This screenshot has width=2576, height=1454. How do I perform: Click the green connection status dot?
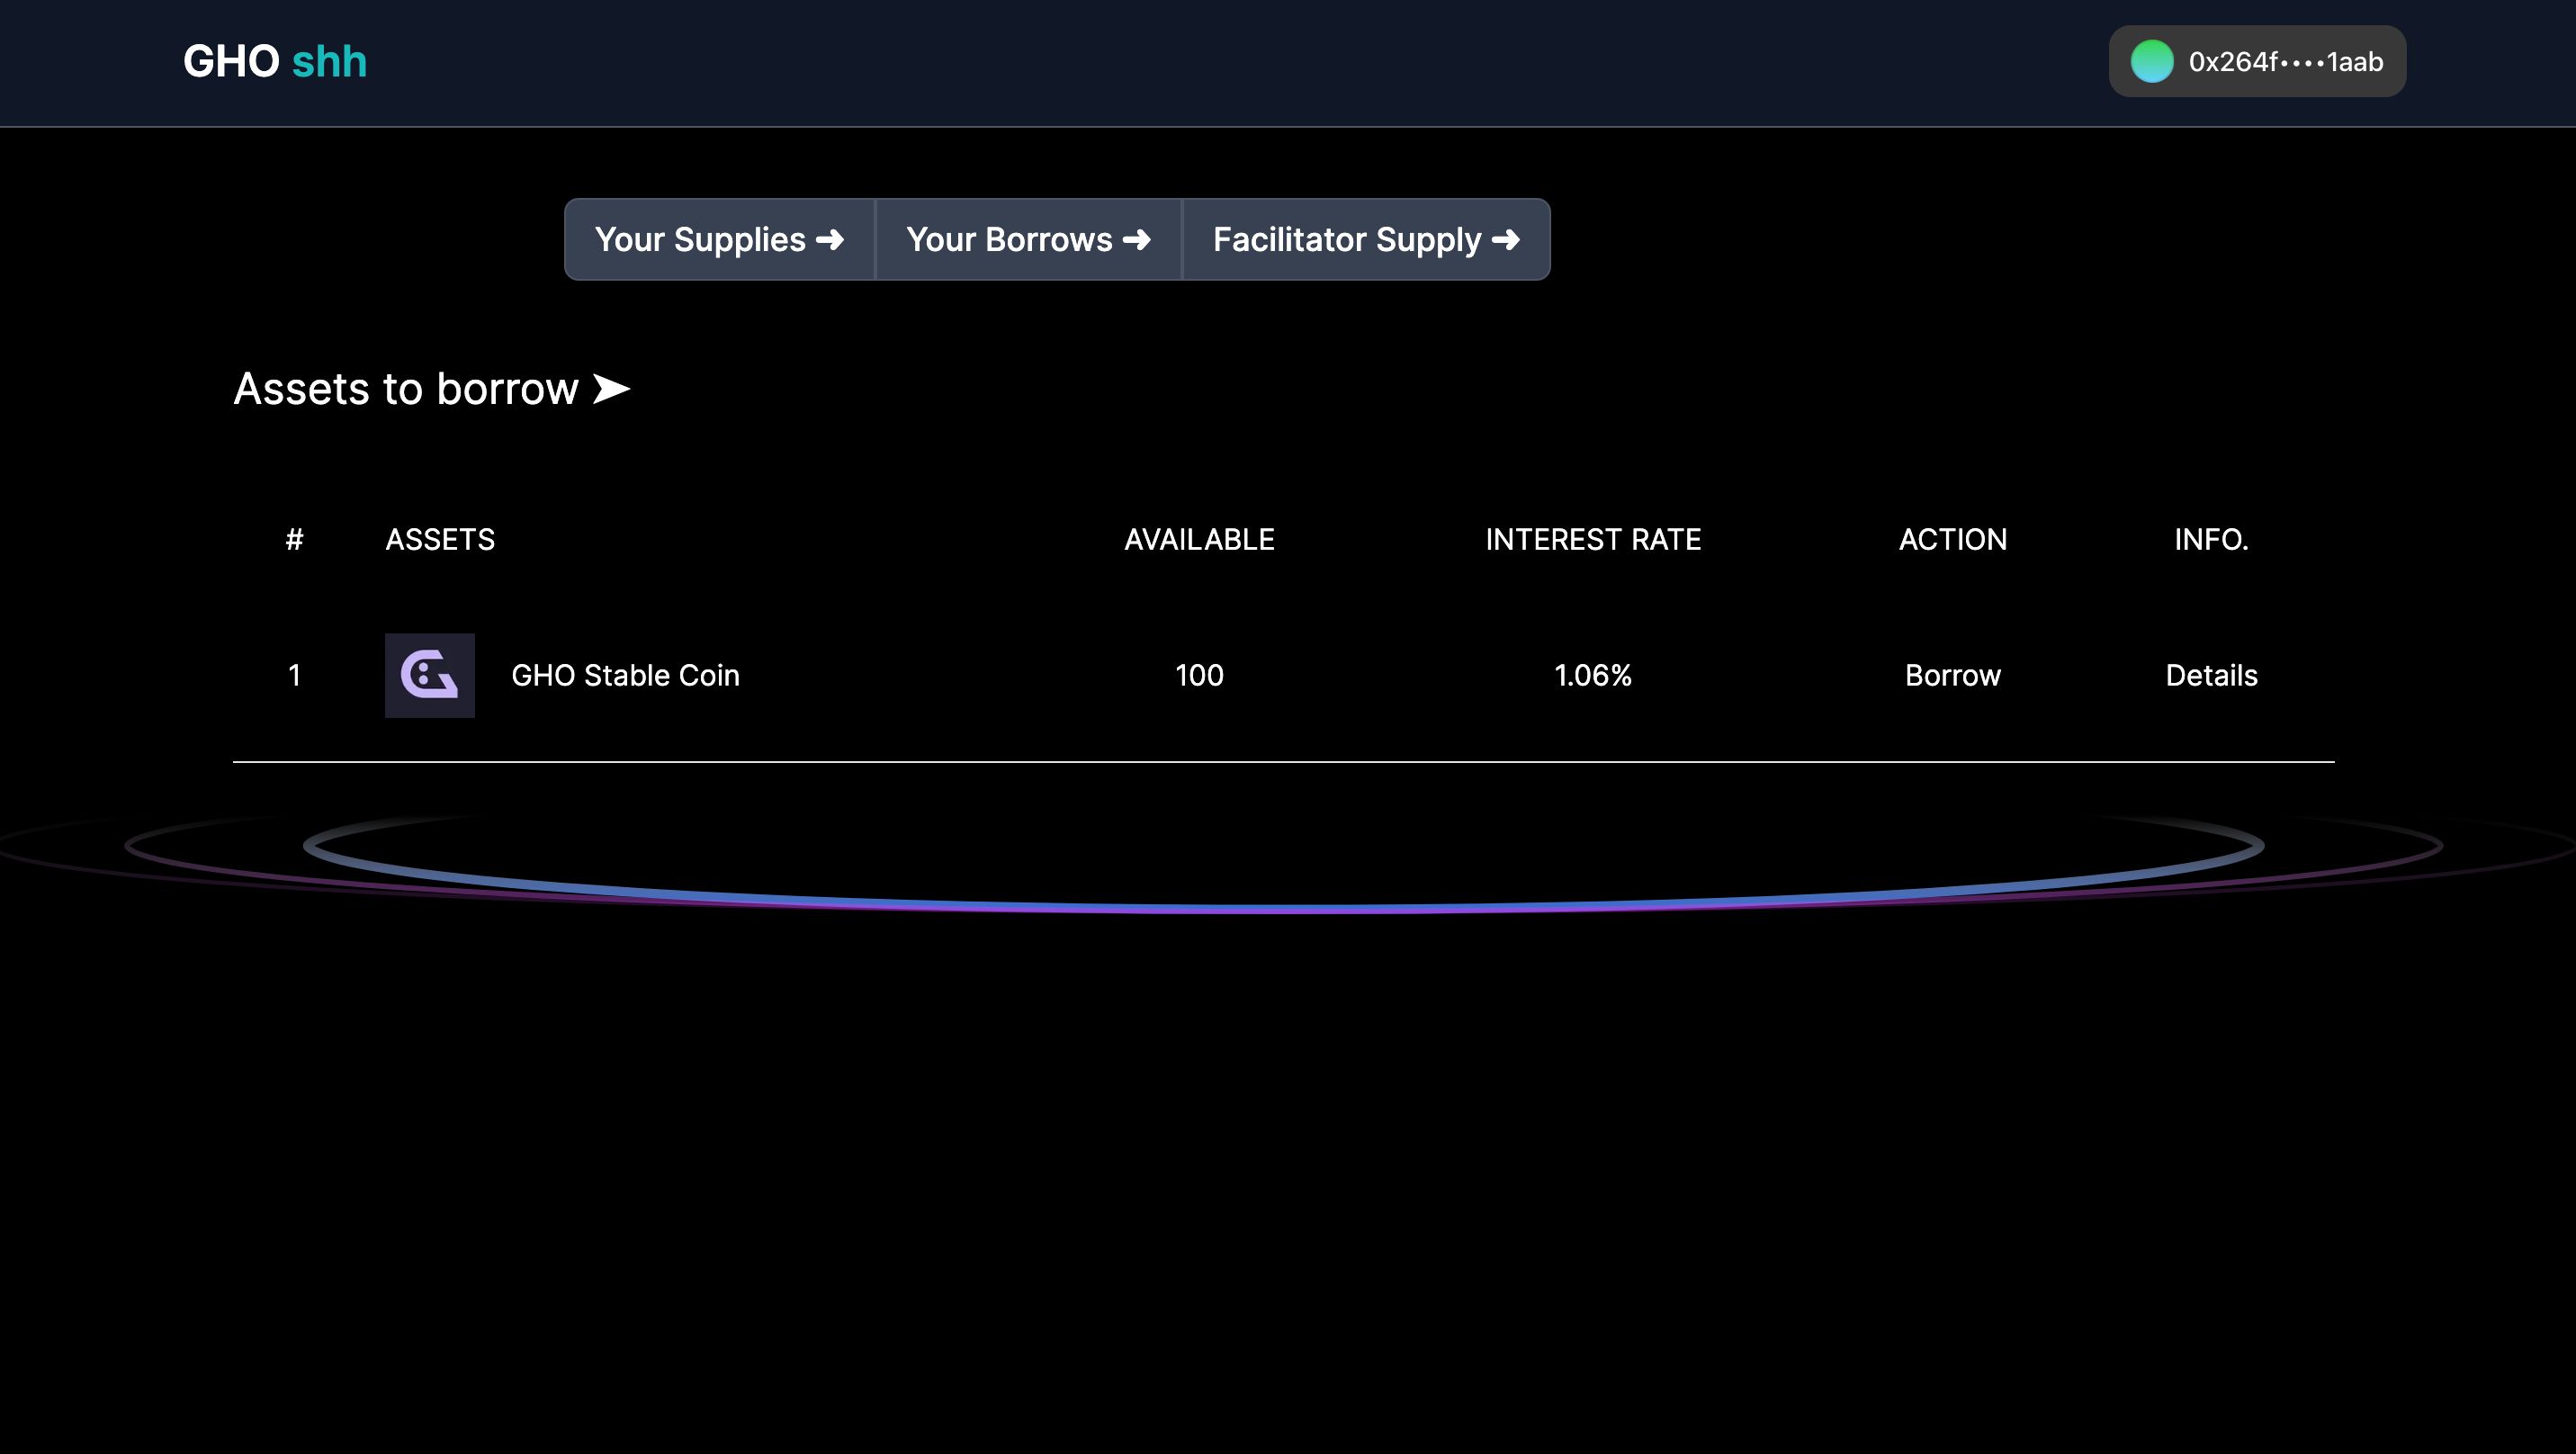[x=2150, y=62]
